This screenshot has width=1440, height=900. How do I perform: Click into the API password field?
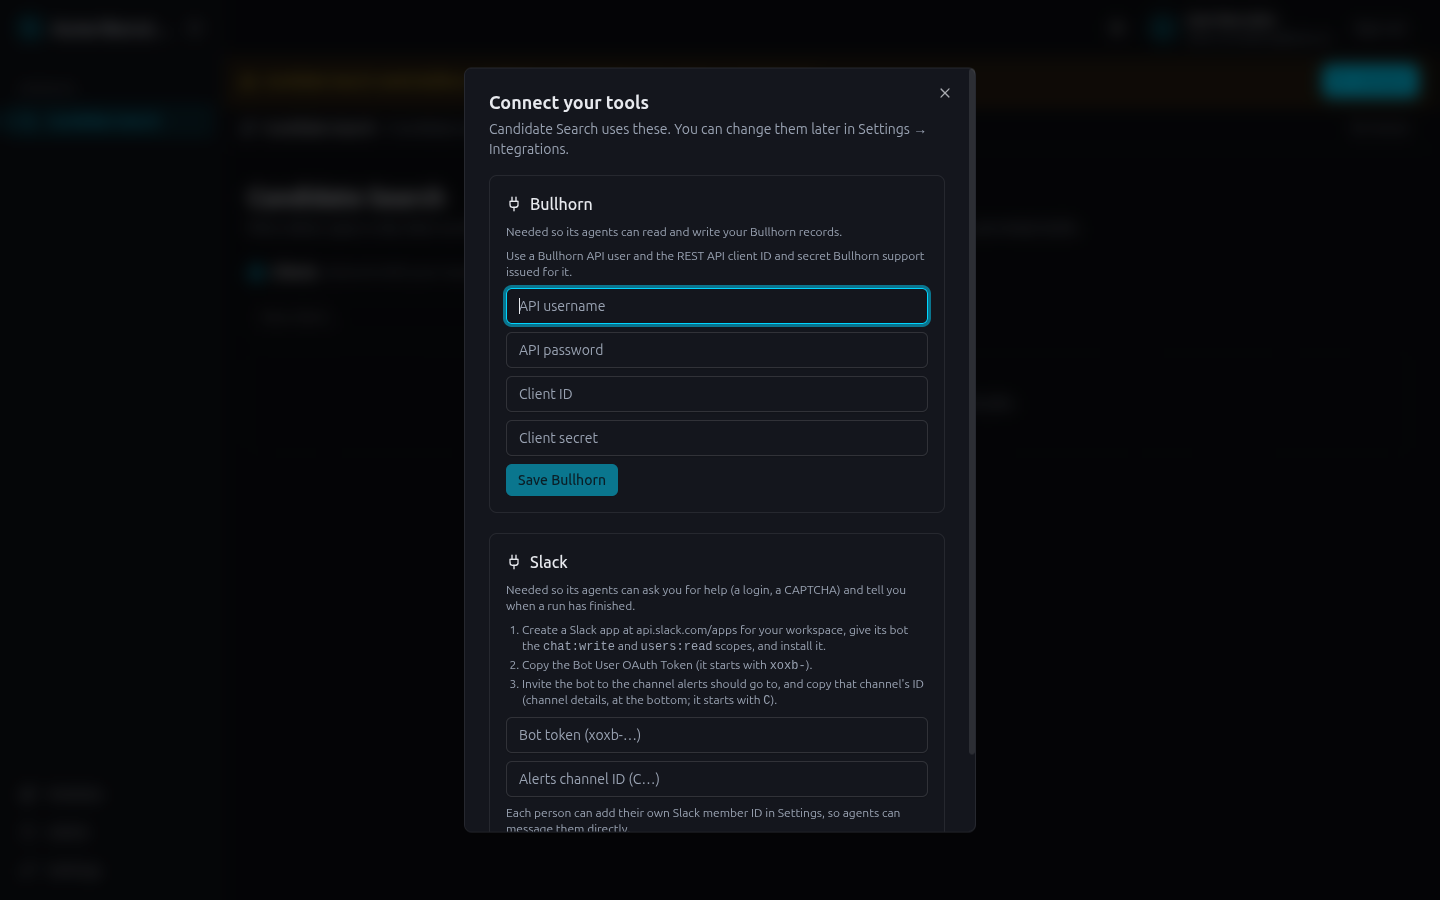tap(717, 350)
